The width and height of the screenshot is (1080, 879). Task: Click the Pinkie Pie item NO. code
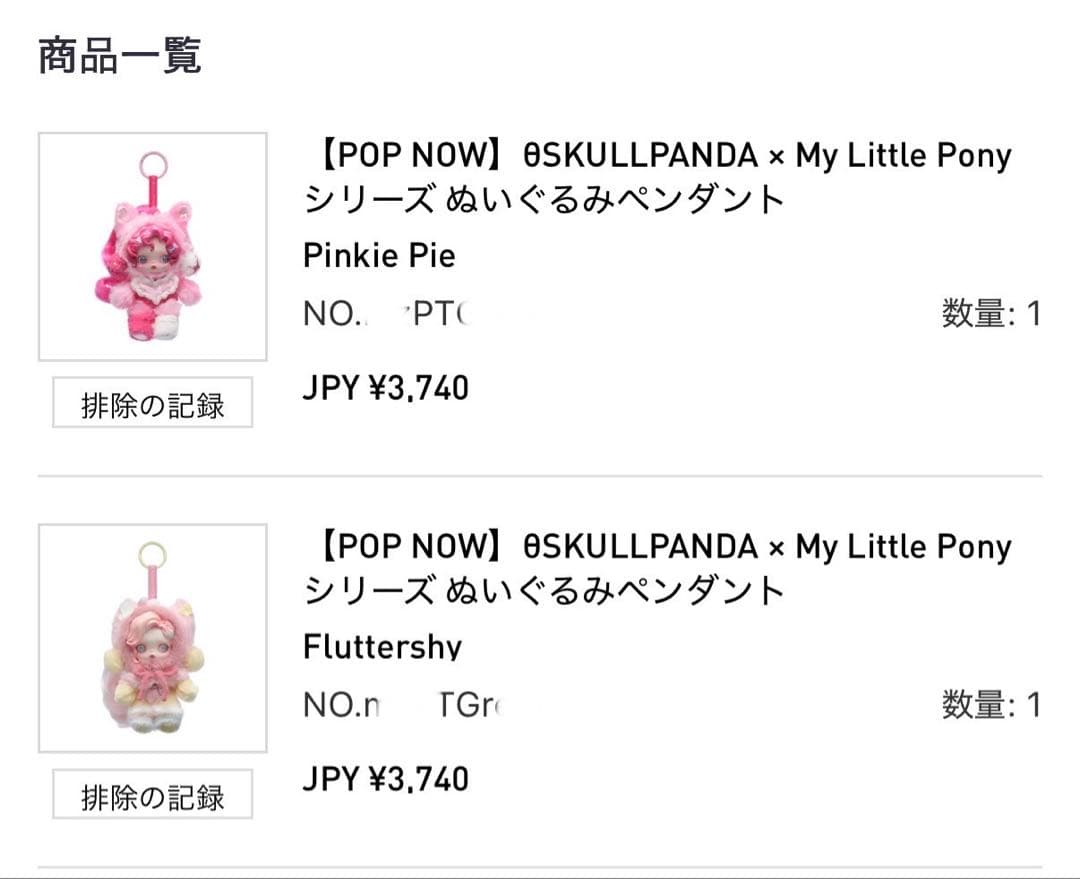tap(390, 315)
